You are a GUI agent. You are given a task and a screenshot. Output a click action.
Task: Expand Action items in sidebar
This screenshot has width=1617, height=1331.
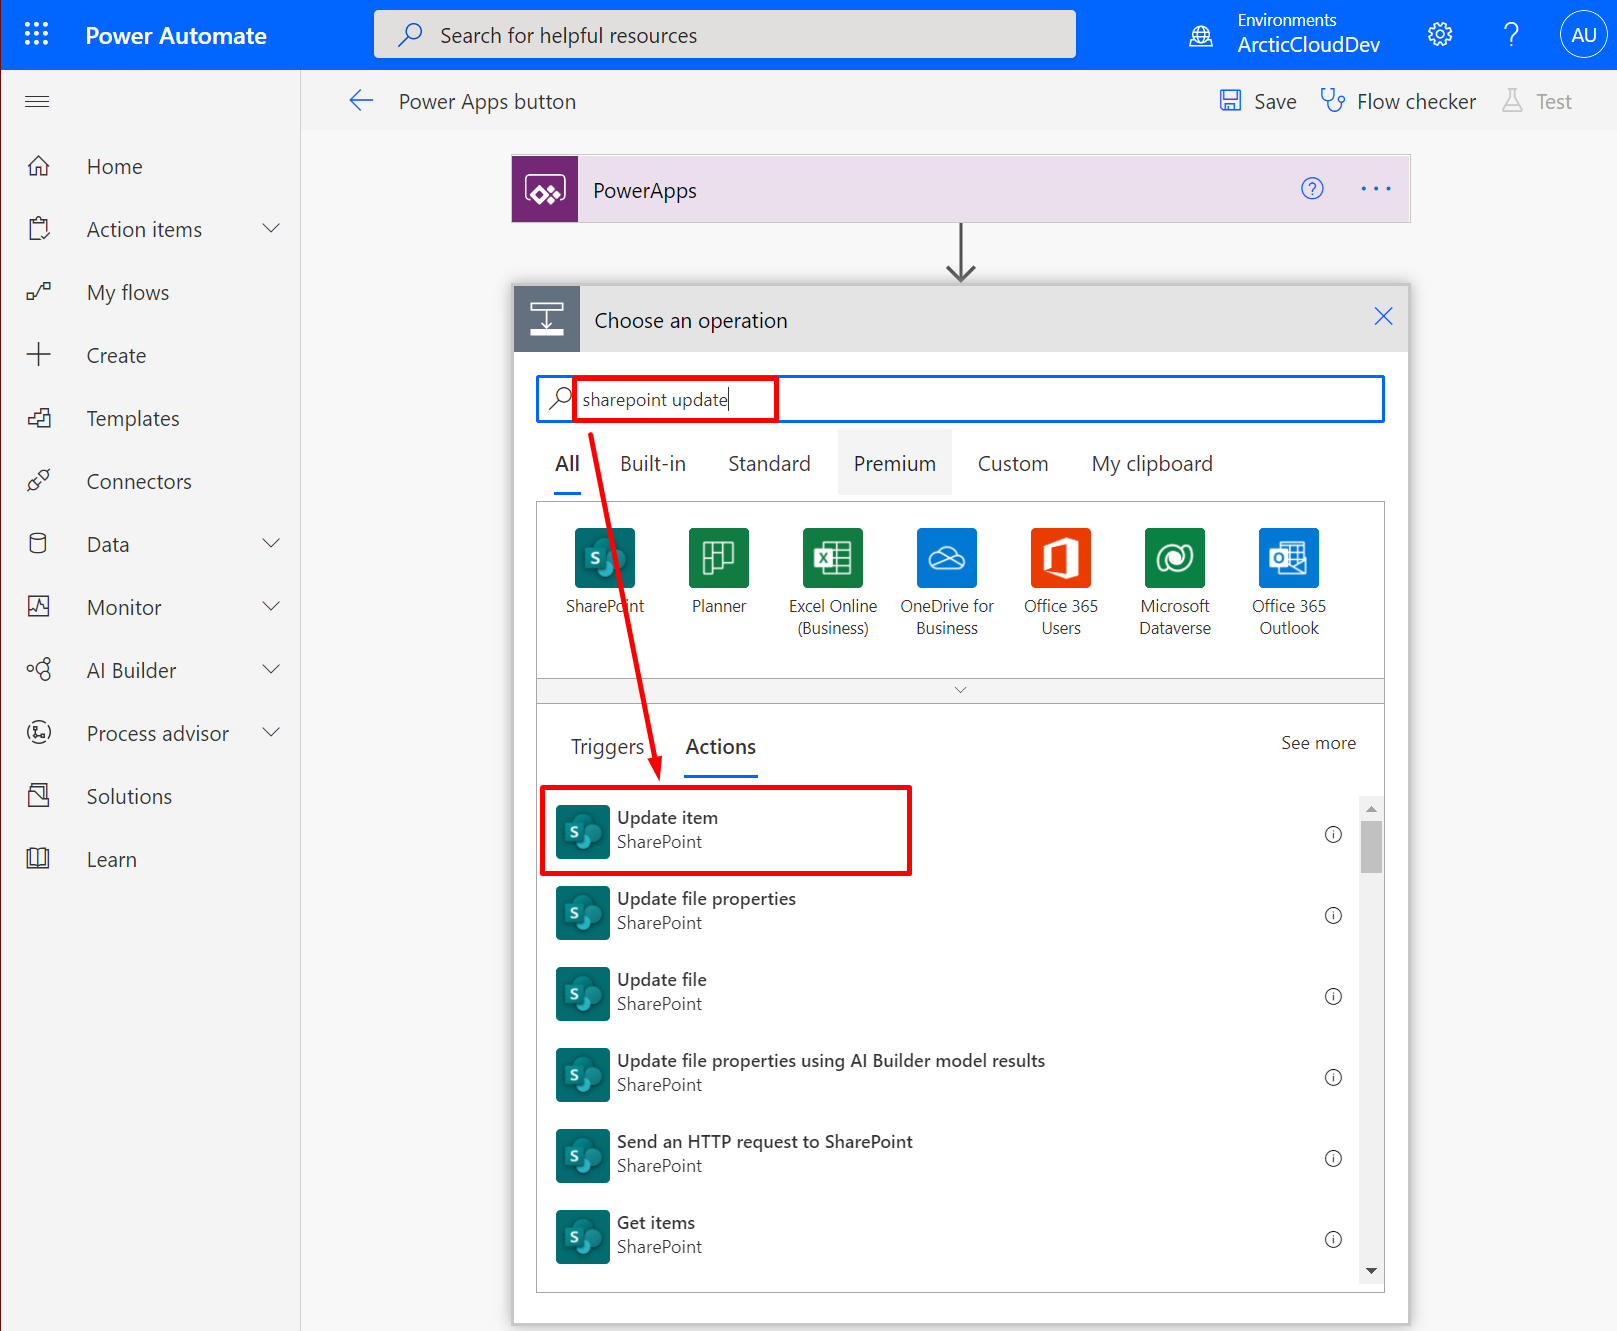tap(271, 229)
